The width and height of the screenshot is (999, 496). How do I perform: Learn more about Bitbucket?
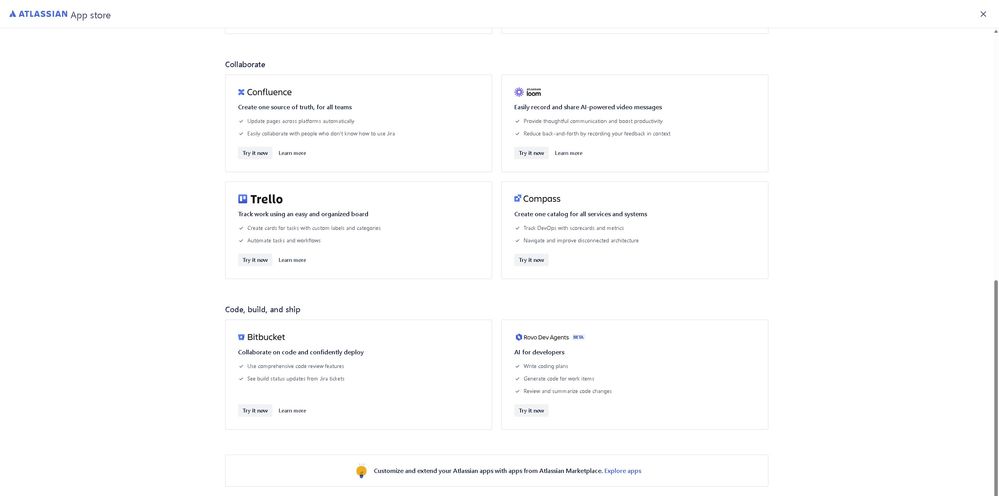click(292, 411)
